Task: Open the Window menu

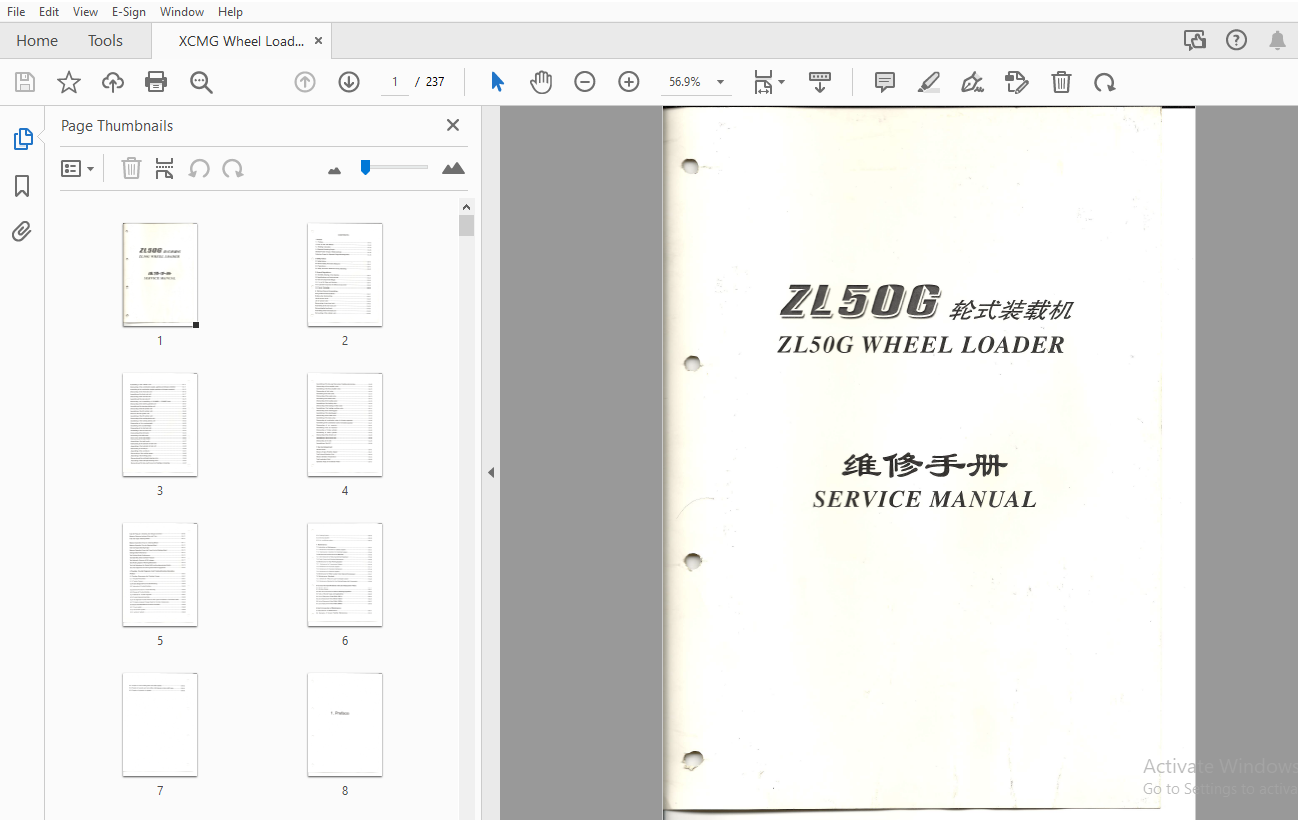Action: point(181,11)
